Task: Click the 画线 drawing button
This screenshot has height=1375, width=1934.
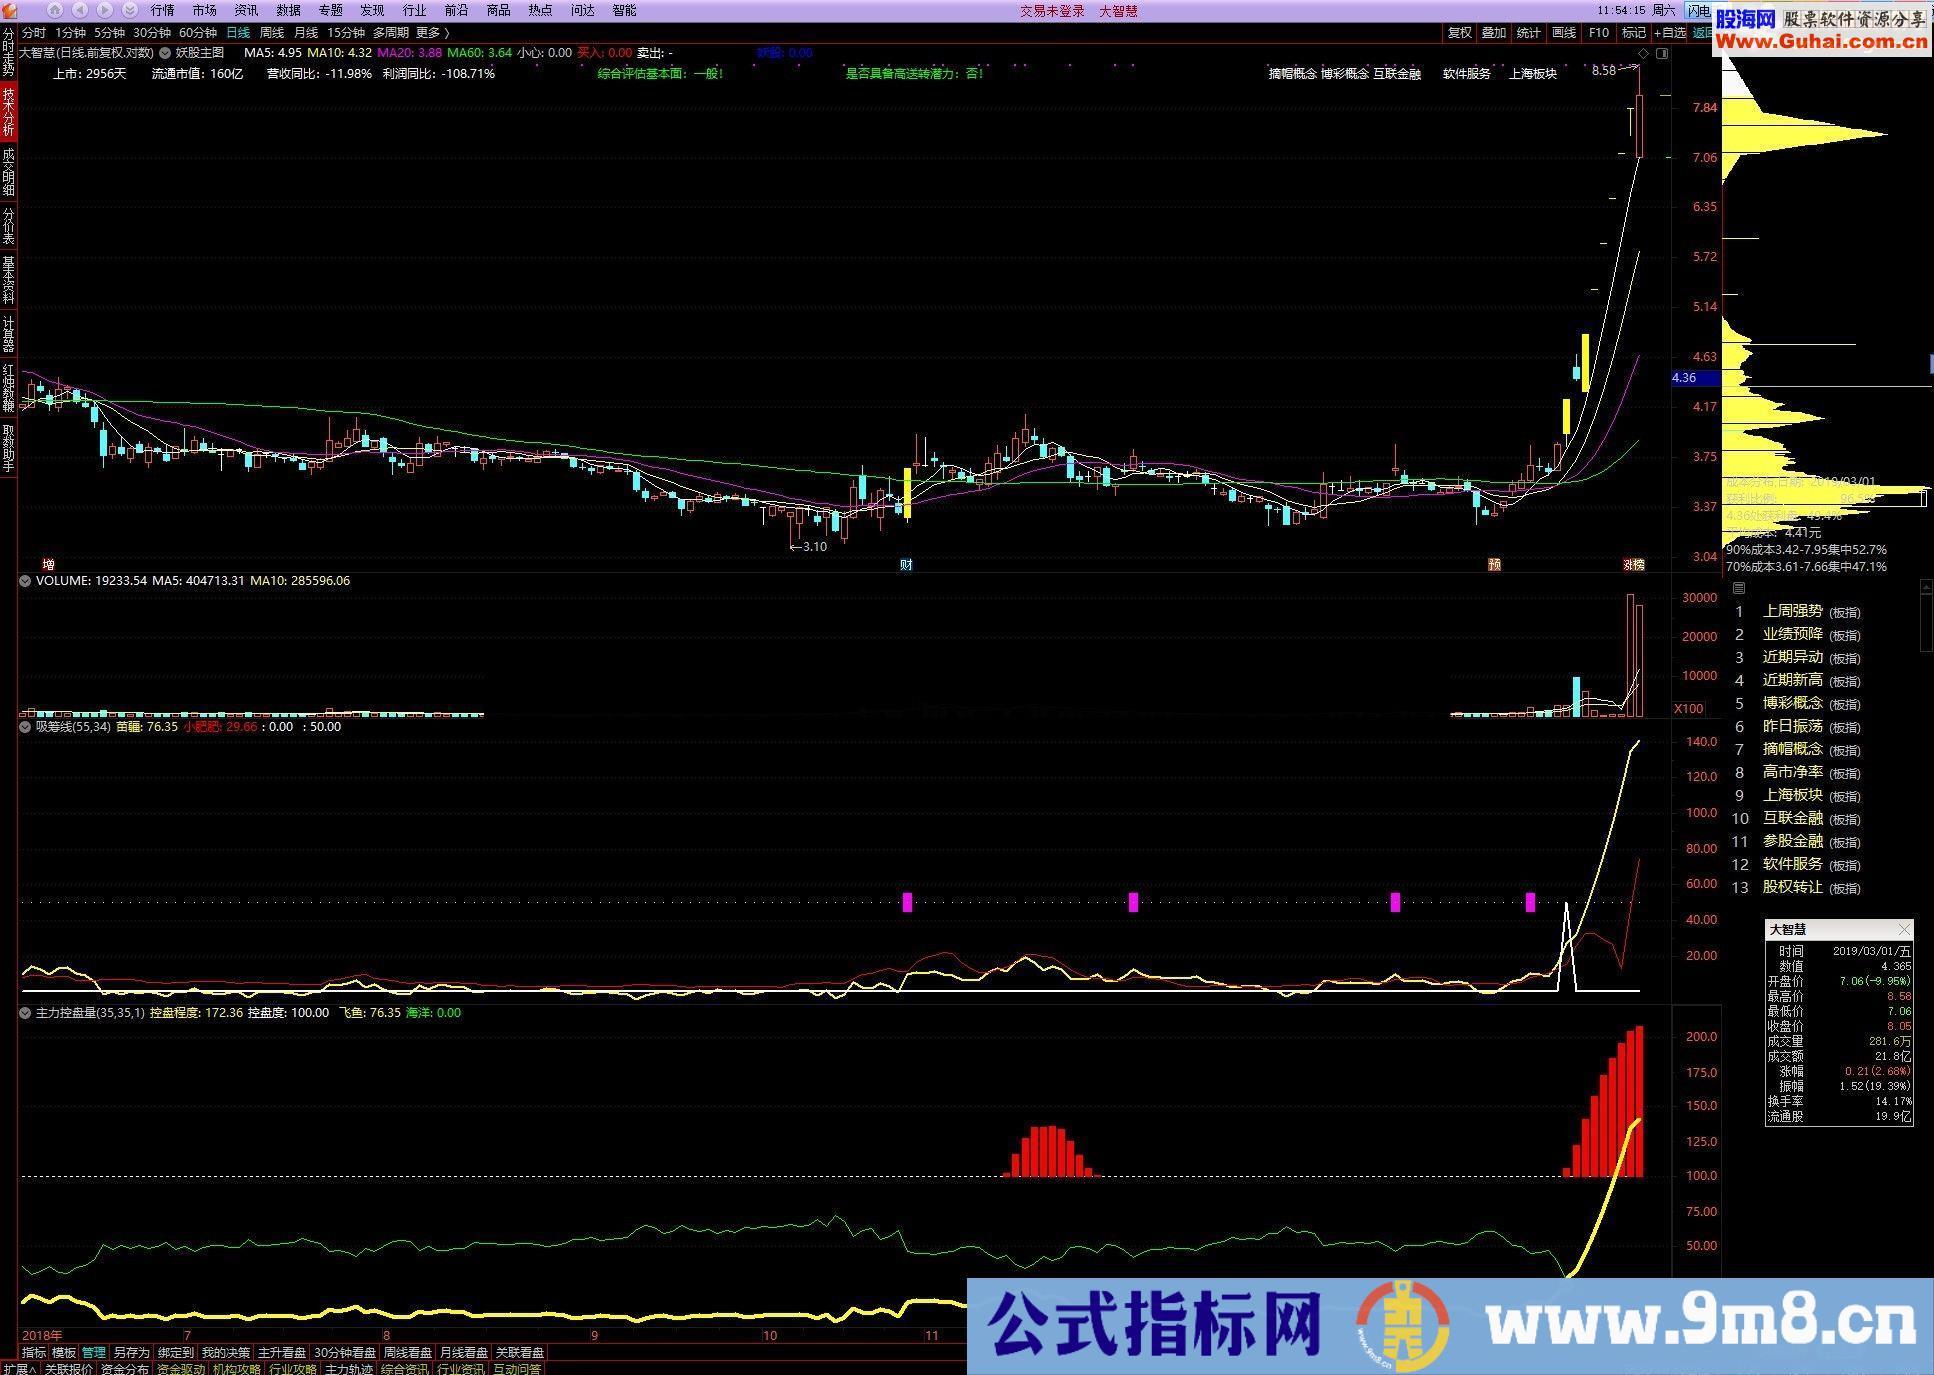Action: pyautogui.click(x=1564, y=33)
